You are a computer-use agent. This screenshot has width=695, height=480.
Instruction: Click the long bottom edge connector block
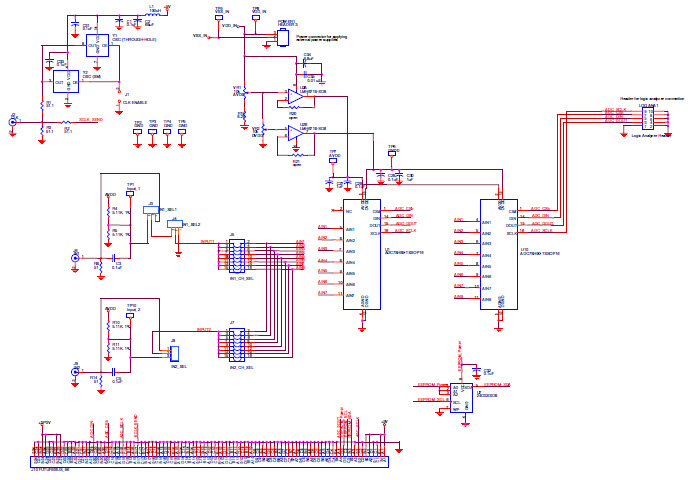tap(209, 462)
